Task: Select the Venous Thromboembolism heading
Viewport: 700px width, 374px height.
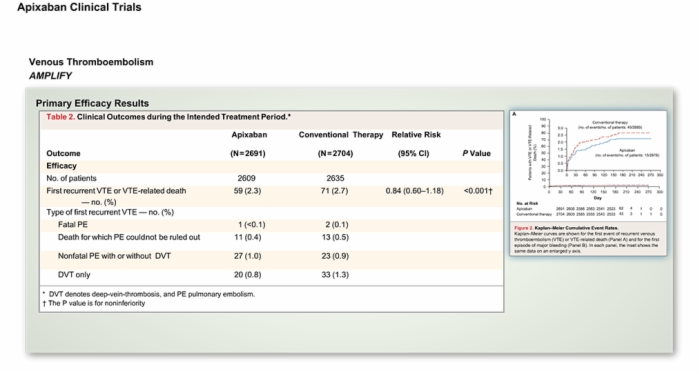Action: [91, 62]
